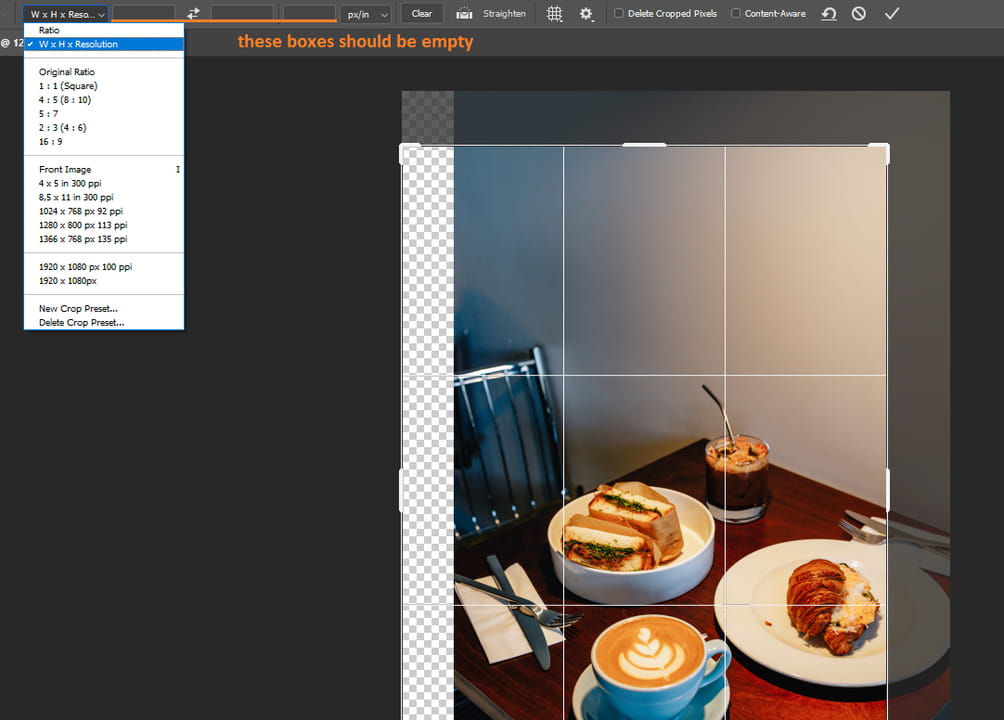Select Original Ratio preset
The image size is (1004, 720).
click(x=104, y=72)
